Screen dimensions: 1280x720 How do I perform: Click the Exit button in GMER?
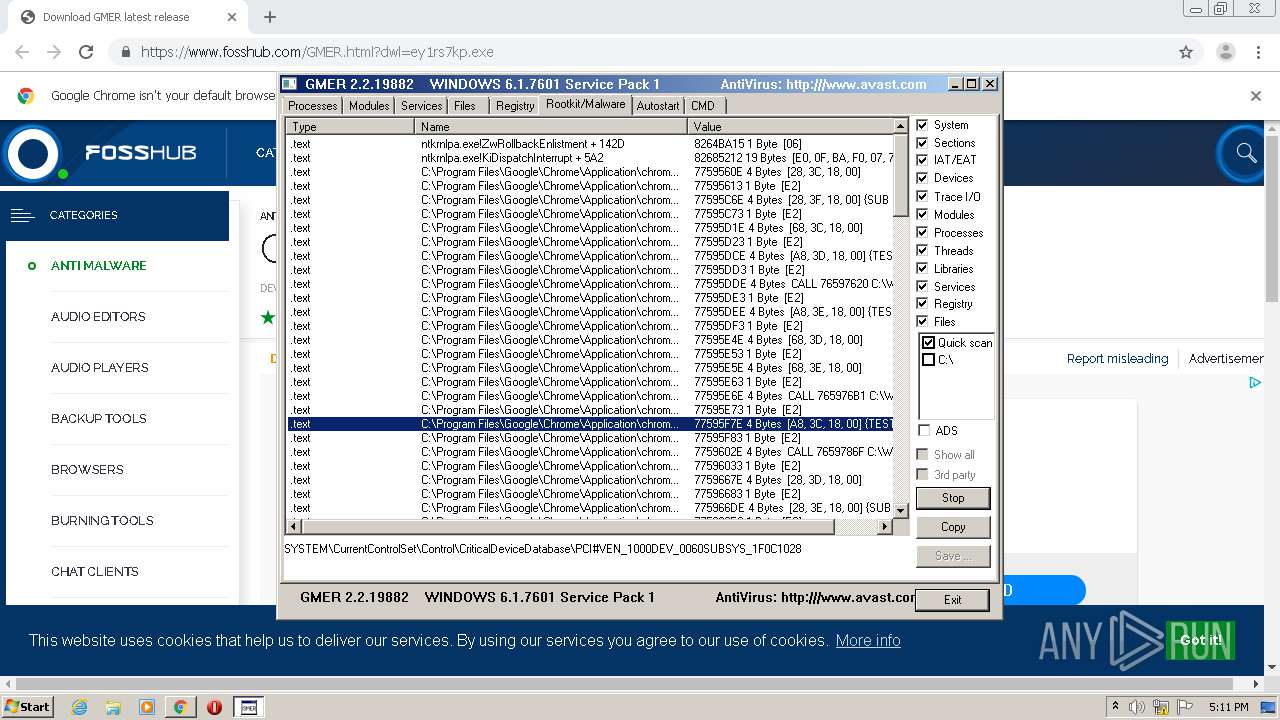pos(952,600)
